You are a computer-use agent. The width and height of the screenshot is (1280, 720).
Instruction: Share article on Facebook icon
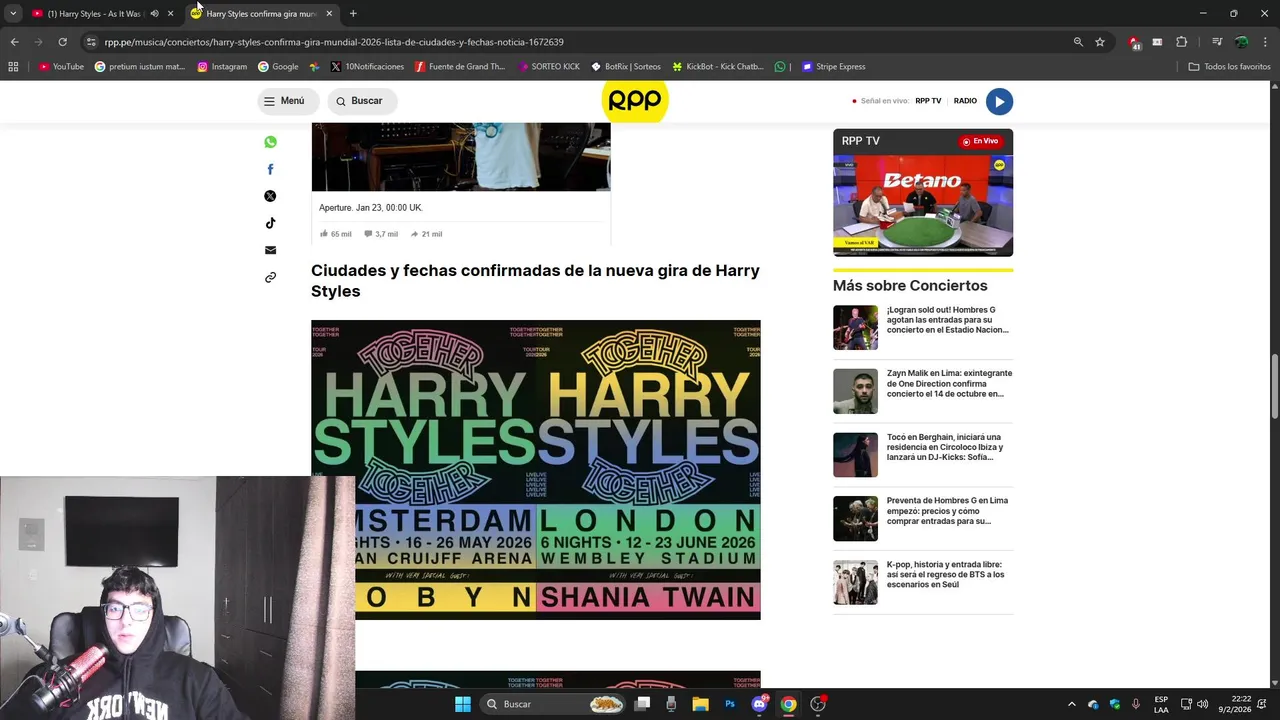pyautogui.click(x=270, y=169)
